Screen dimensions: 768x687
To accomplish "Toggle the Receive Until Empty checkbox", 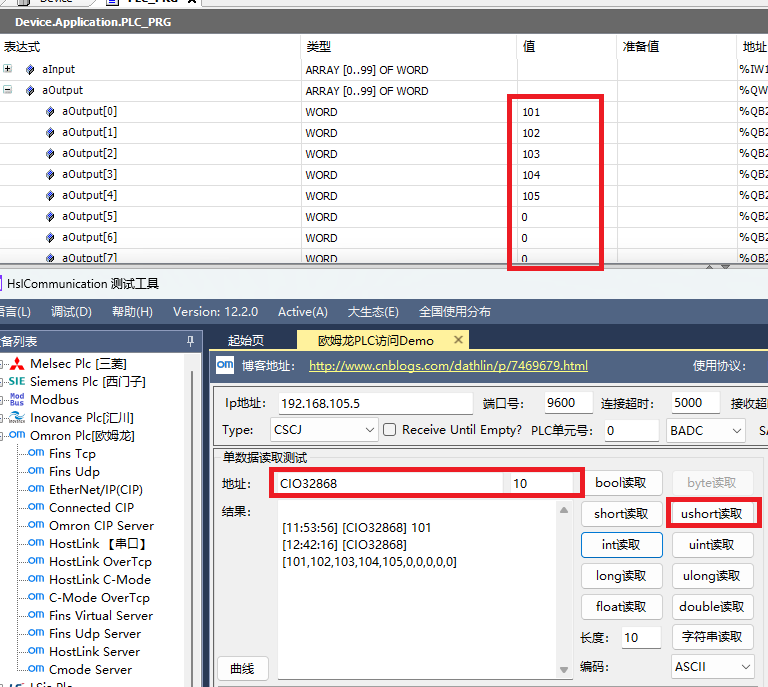I will click(391, 430).
